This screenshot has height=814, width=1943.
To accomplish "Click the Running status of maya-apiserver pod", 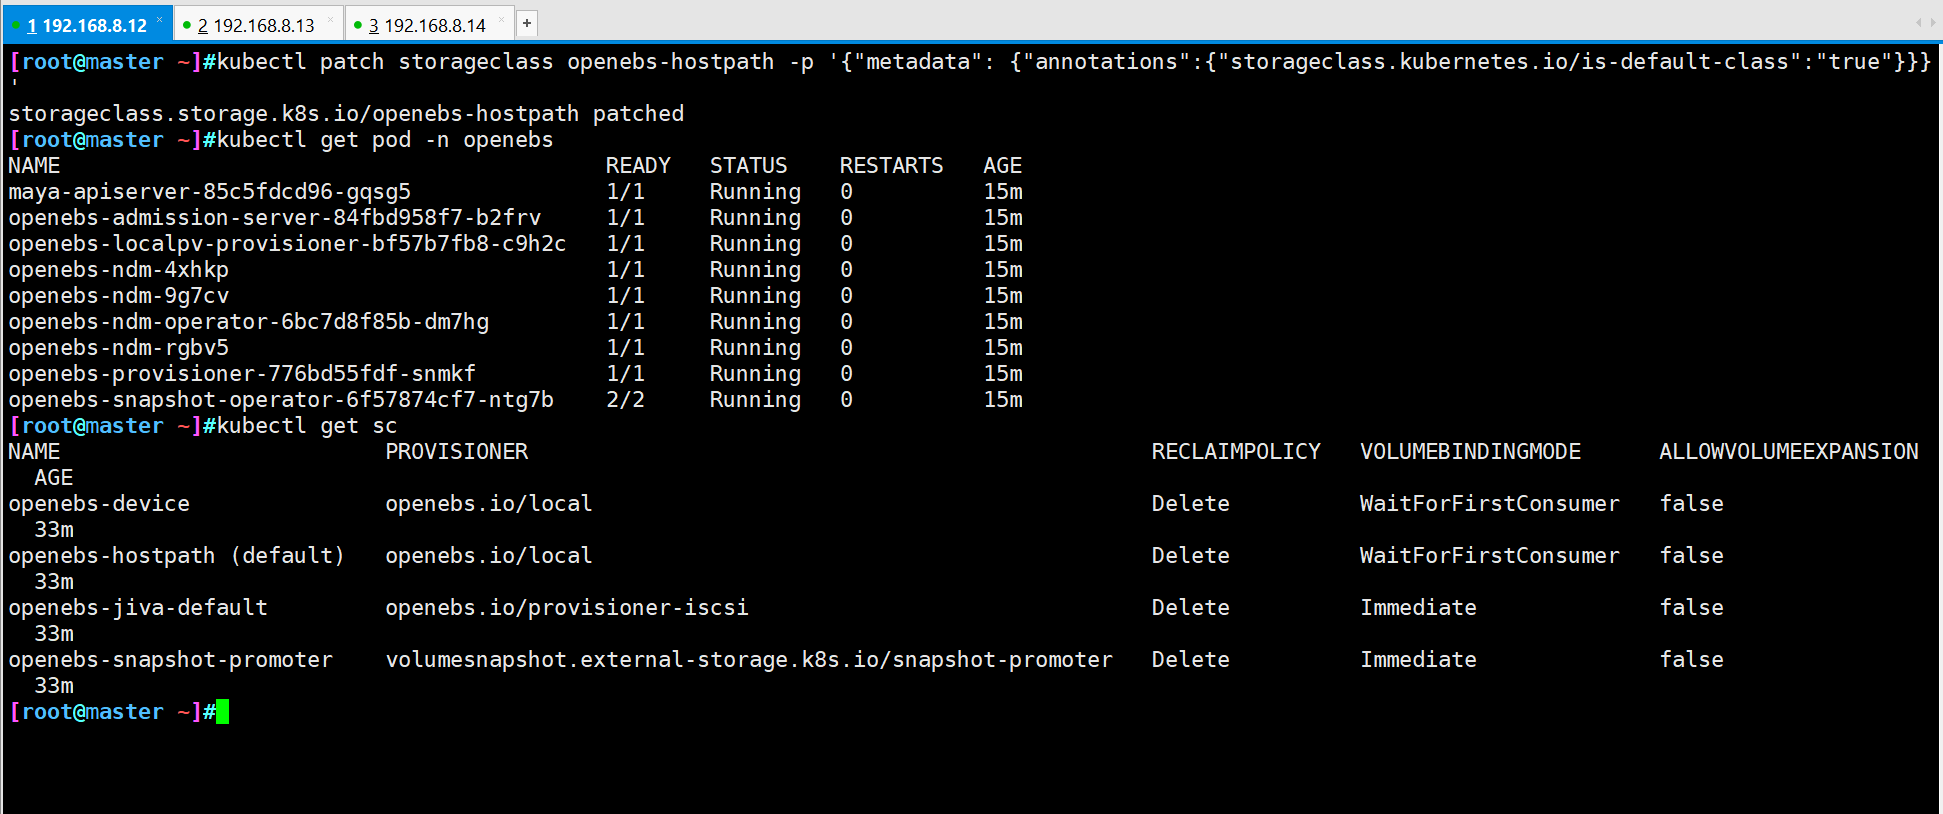I will [756, 192].
